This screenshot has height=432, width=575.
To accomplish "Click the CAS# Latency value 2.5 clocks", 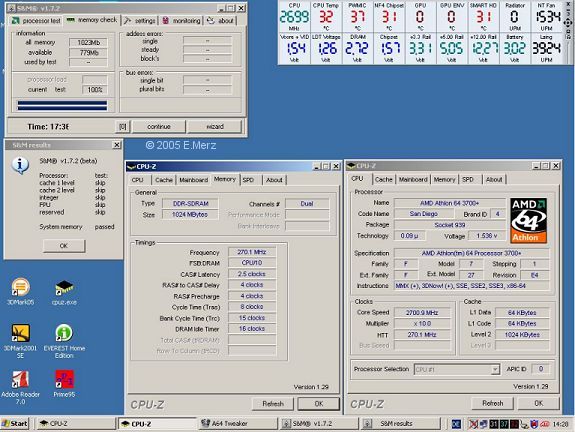I will click(252, 274).
